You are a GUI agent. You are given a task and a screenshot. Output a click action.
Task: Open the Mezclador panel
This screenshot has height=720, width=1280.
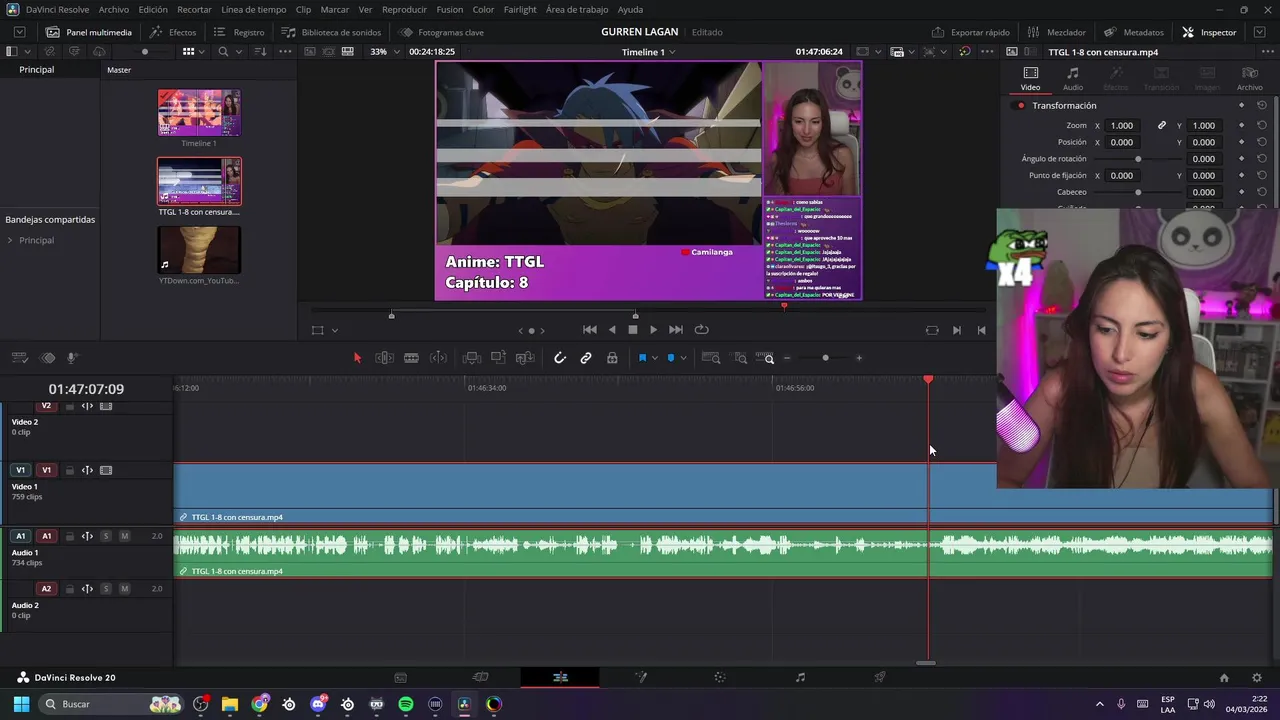1056,32
